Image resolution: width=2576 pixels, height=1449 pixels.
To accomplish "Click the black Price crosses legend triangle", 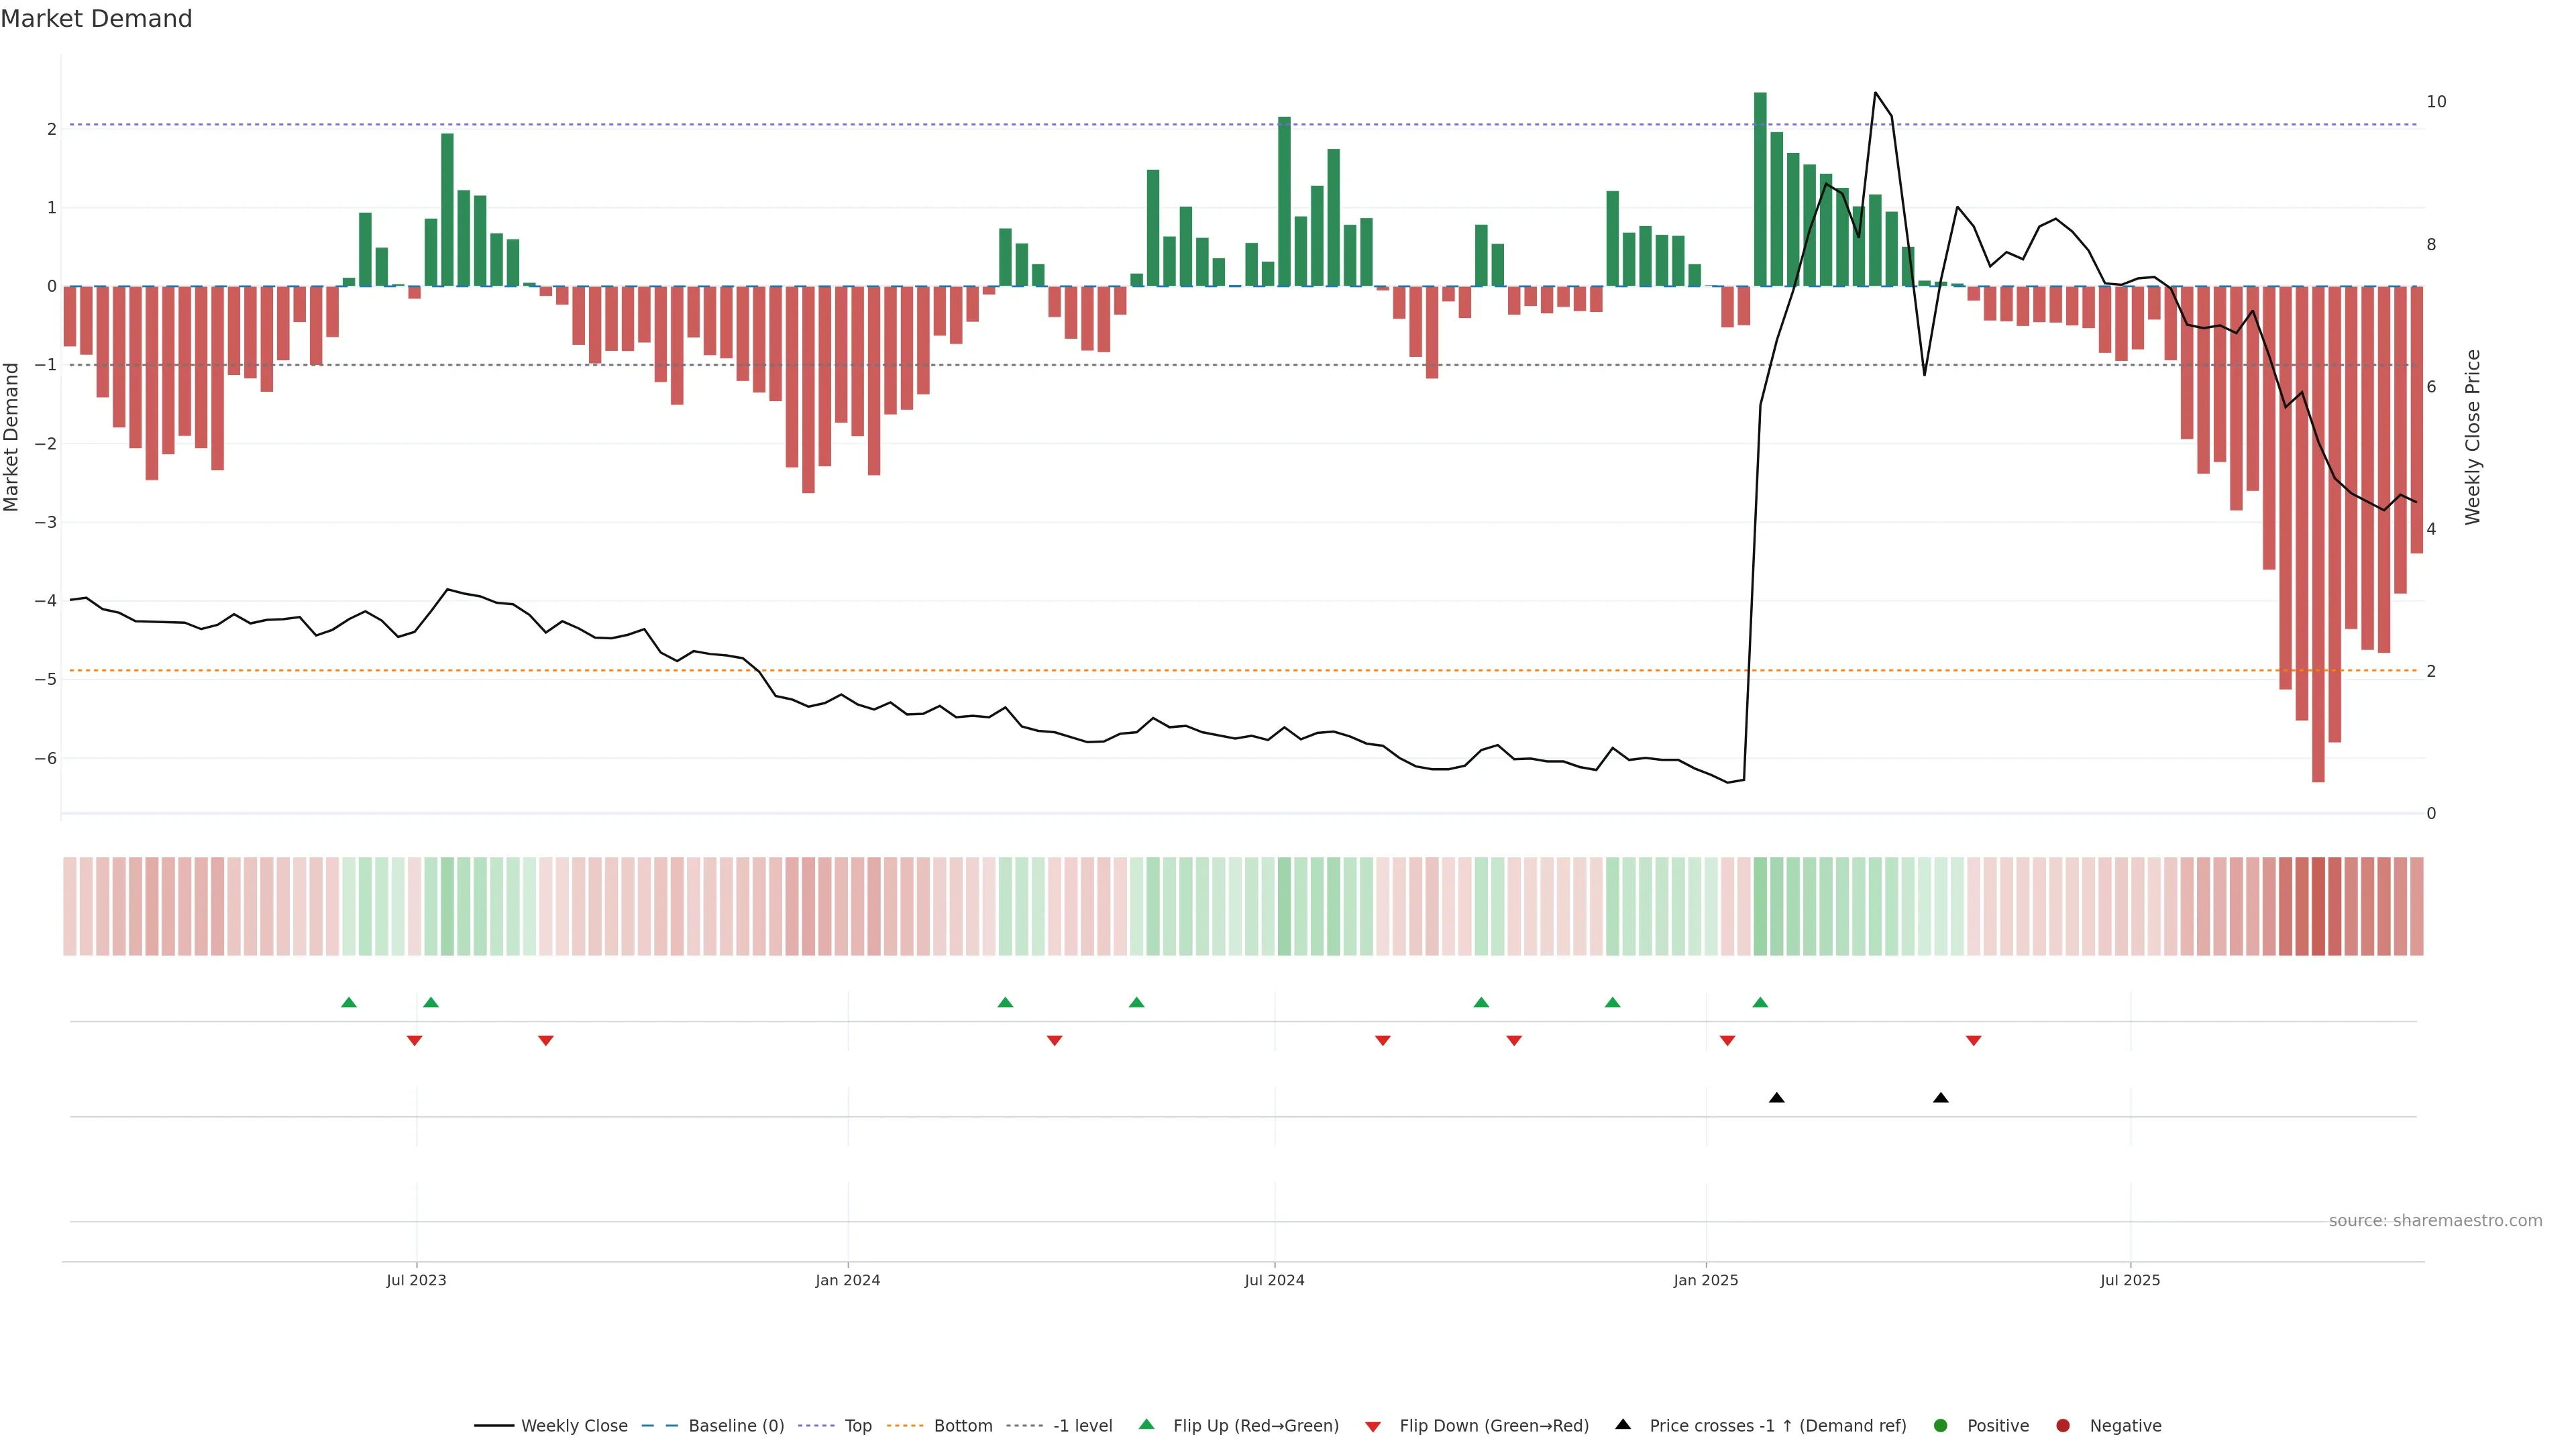I will 1623,1424.
